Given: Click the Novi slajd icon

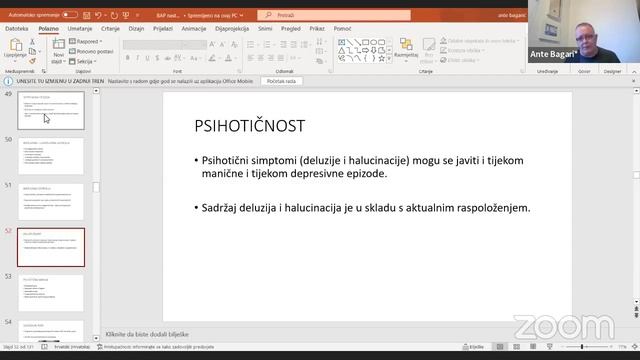Looking at the screenshot, I should point(58,44).
